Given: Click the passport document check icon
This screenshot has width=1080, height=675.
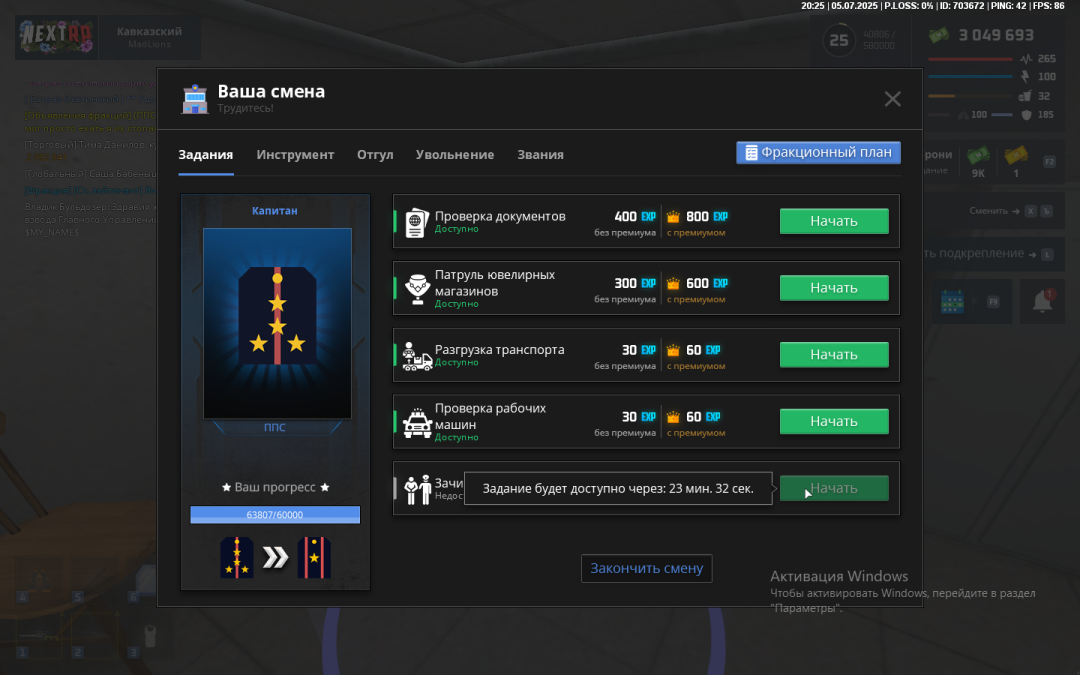Looking at the screenshot, I should 417,222.
